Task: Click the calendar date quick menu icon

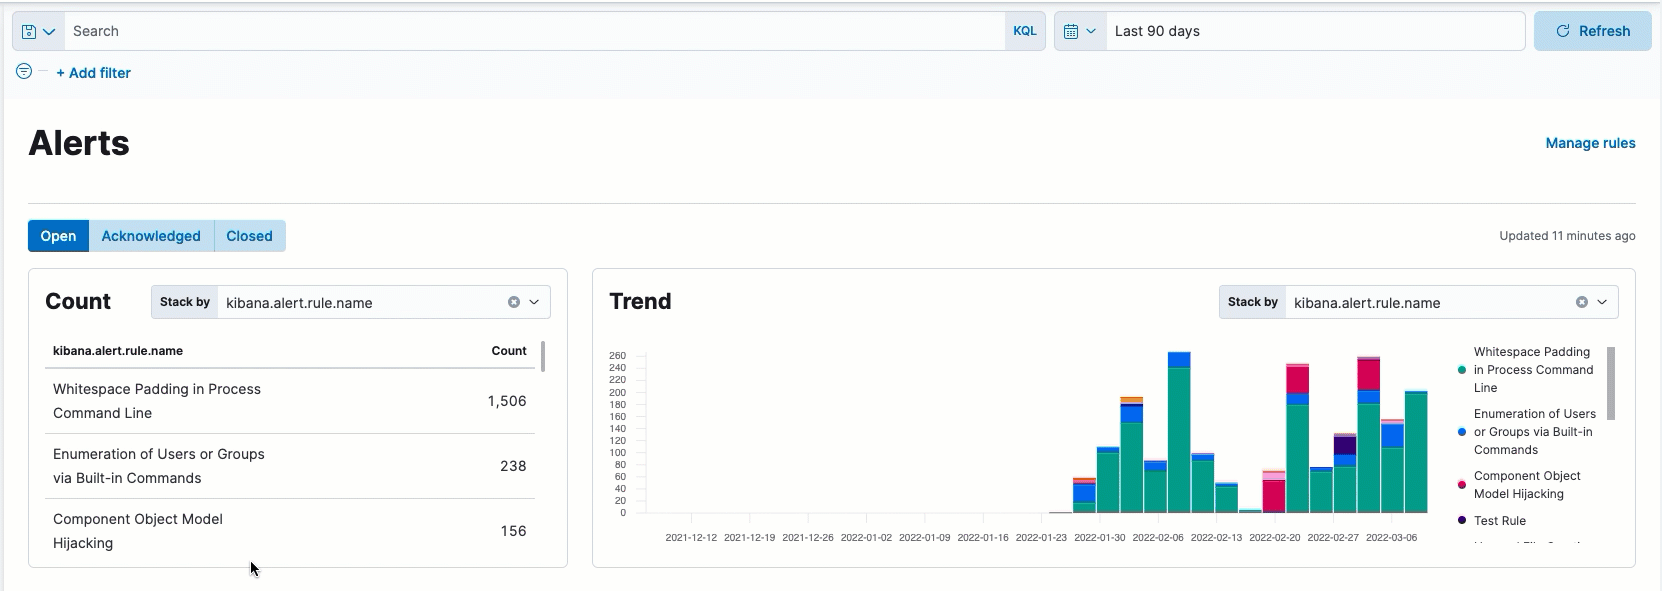Action: click(1080, 31)
